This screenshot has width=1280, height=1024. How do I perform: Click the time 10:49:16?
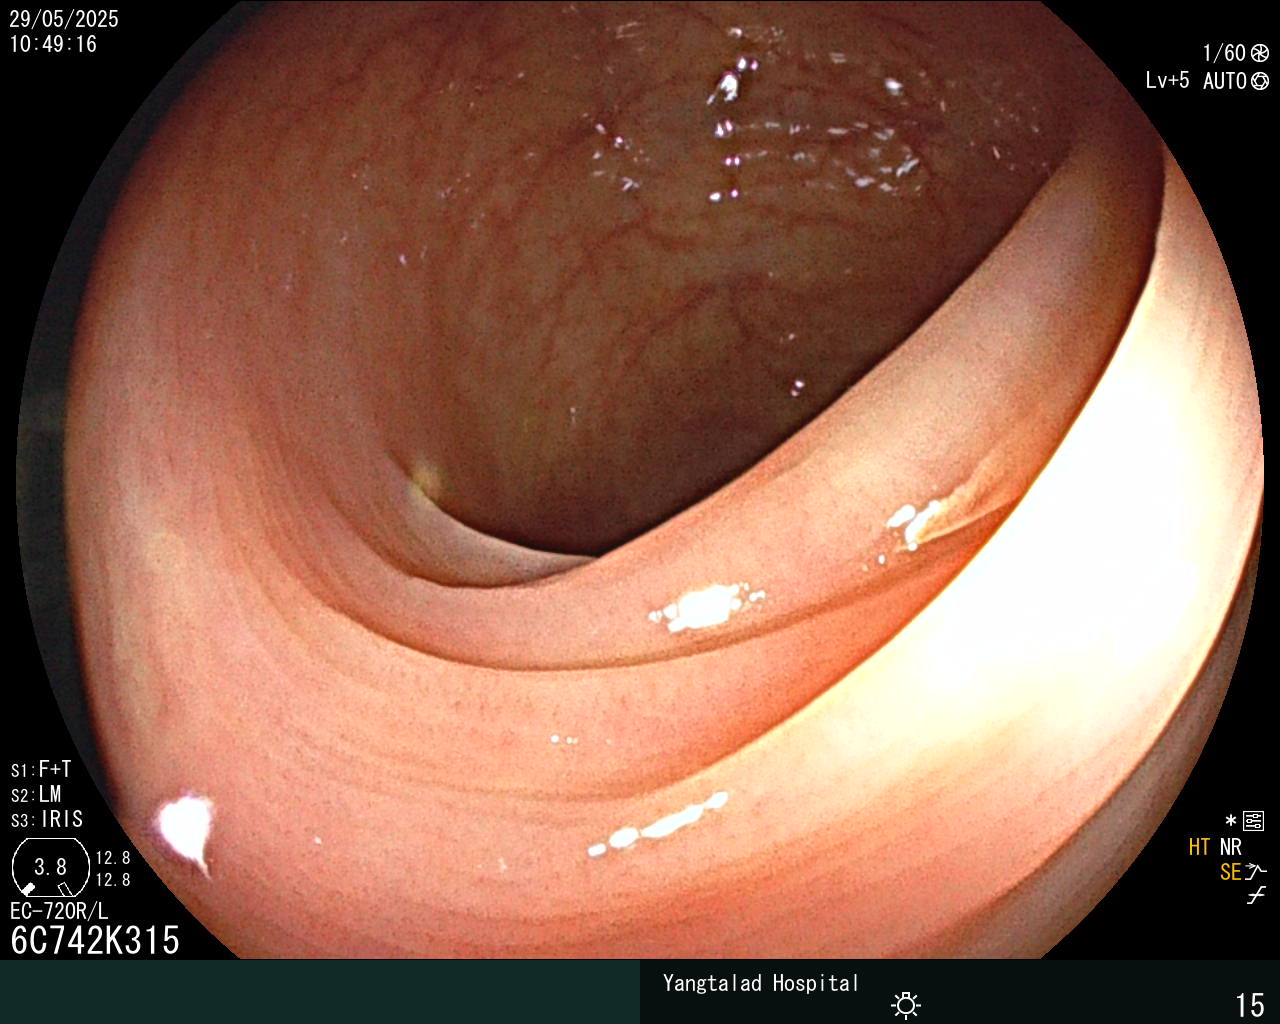click(x=53, y=44)
